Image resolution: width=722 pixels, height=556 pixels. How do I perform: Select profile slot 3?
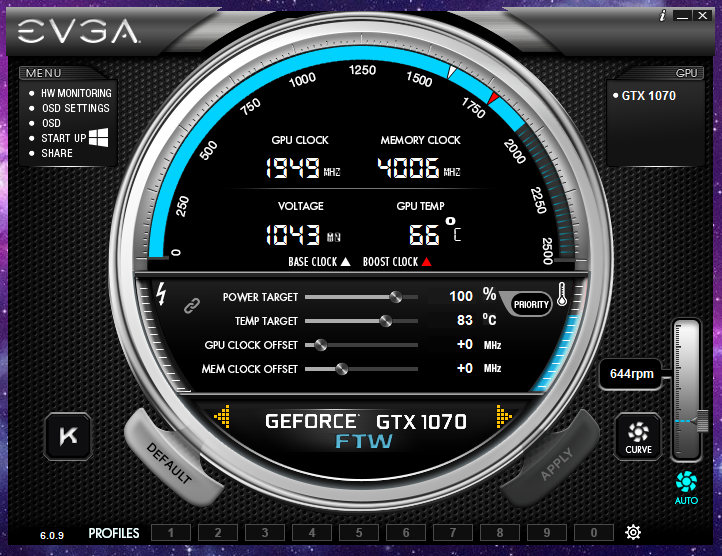[265, 533]
